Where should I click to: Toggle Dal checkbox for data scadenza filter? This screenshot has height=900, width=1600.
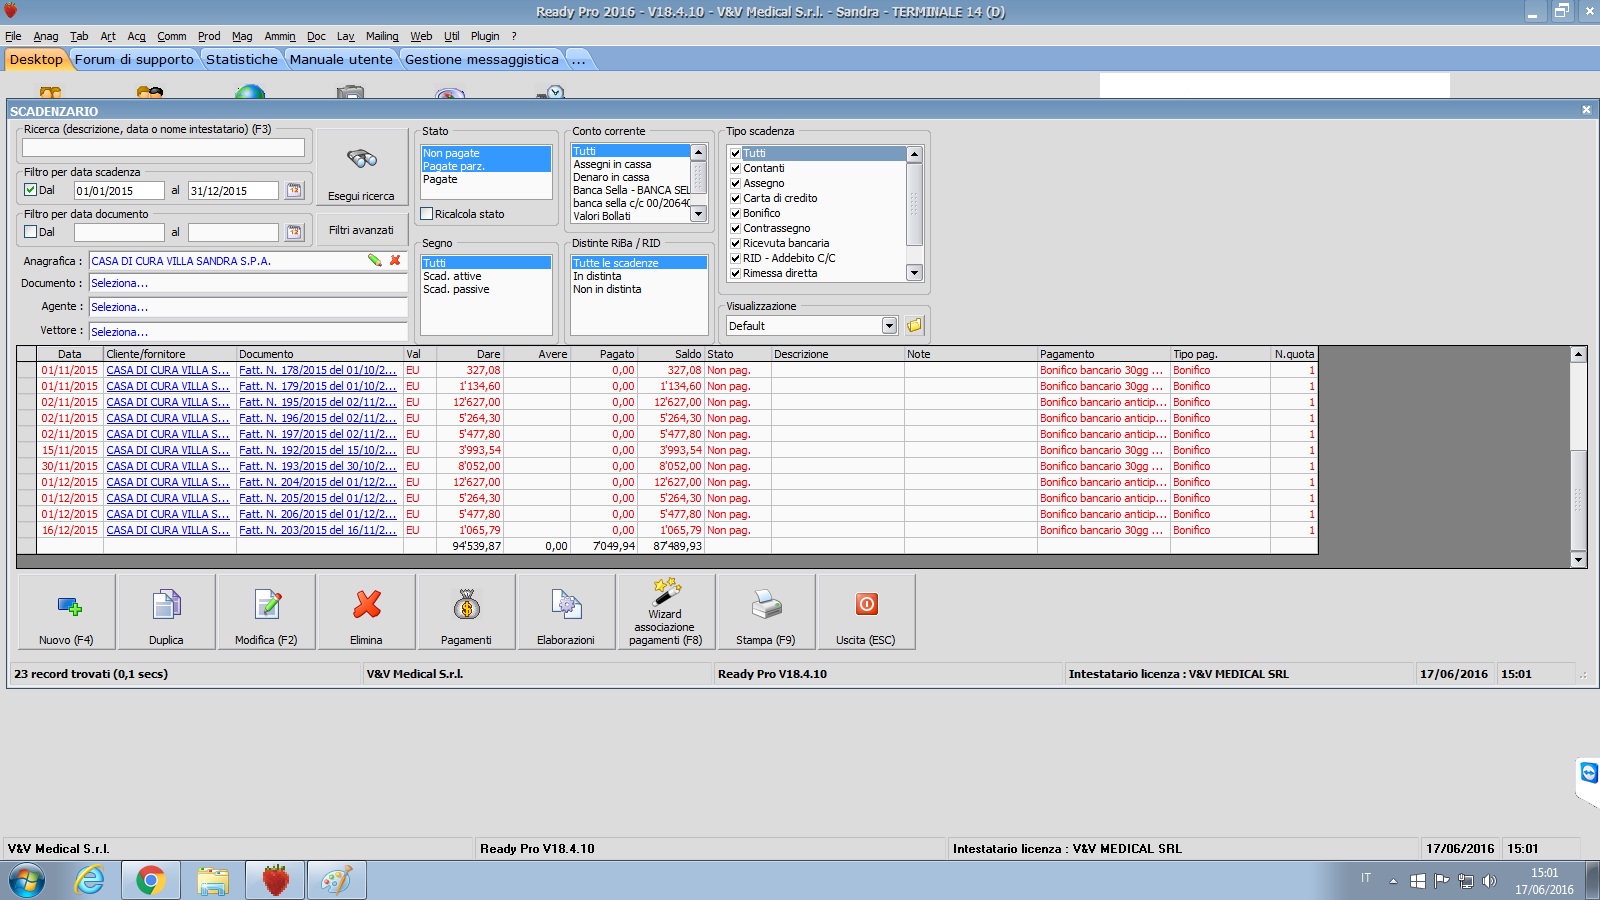pyautogui.click(x=31, y=190)
